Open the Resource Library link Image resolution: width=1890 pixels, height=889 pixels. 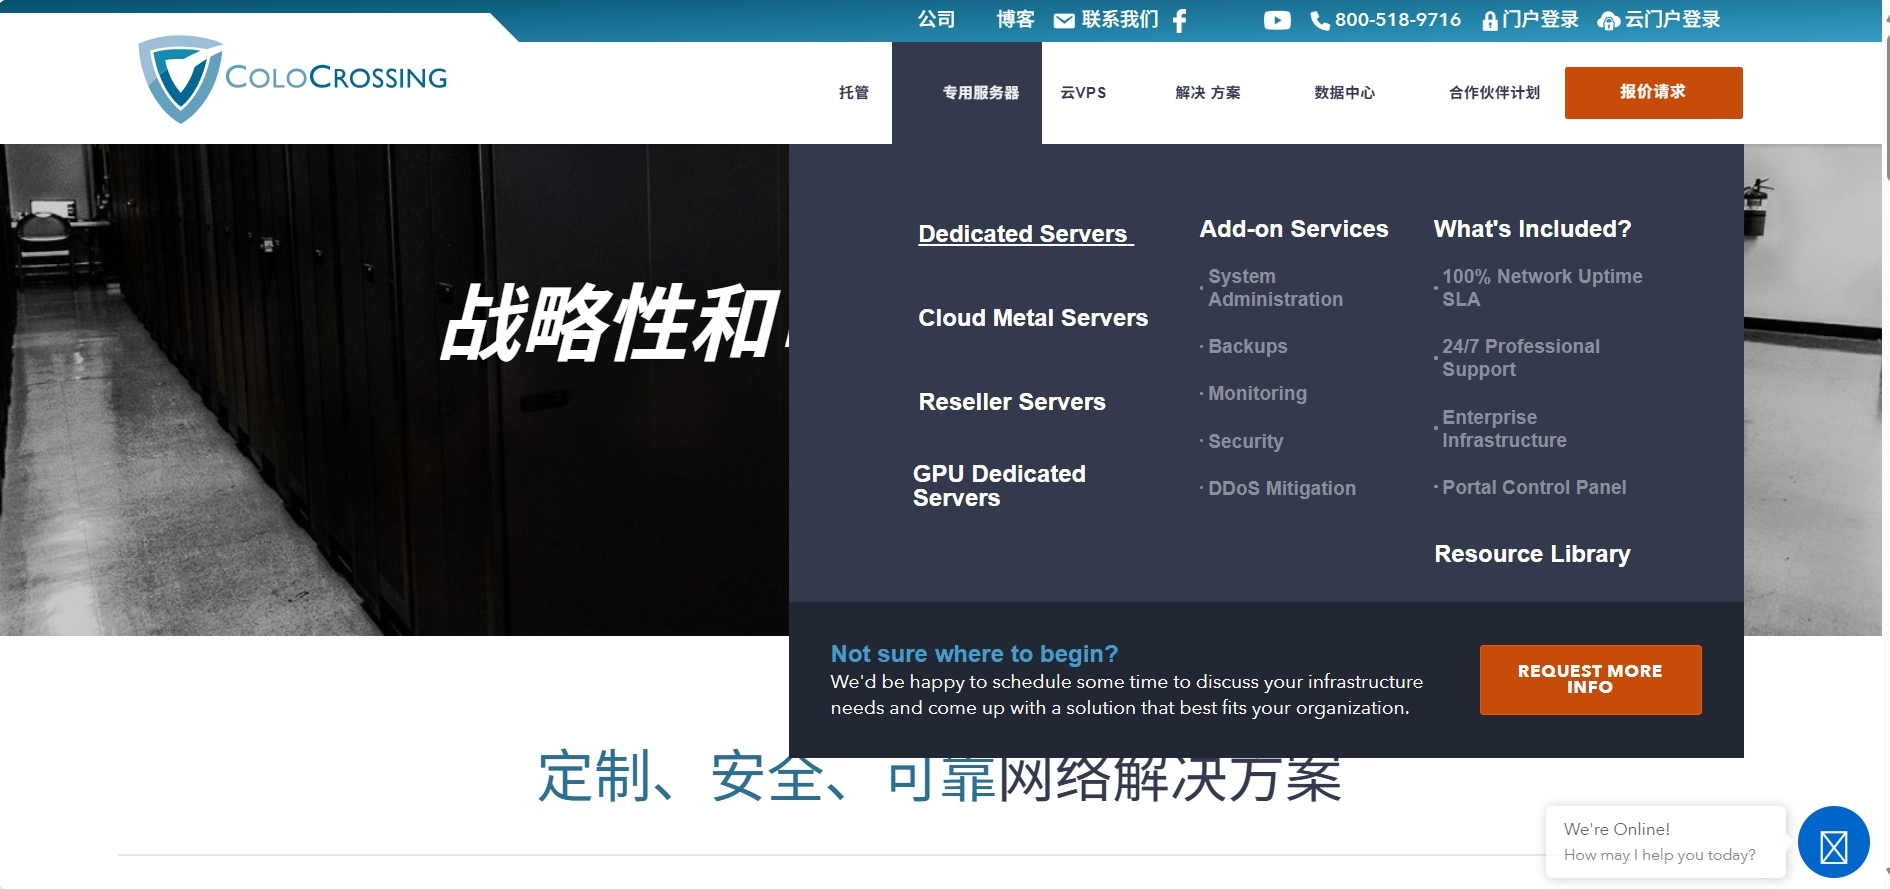pyautogui.click(x=1532, y=554)
